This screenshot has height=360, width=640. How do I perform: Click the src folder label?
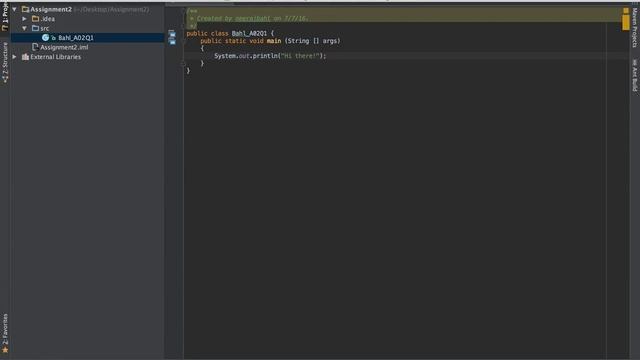coord(44,28)
